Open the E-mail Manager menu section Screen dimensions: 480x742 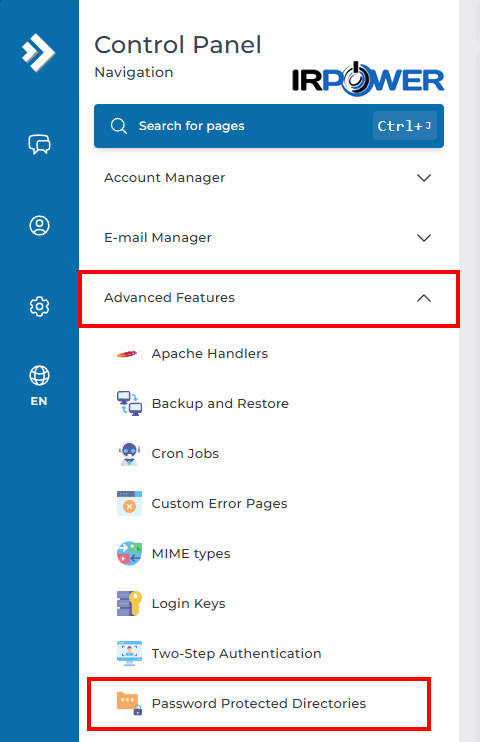pos(269,238)
